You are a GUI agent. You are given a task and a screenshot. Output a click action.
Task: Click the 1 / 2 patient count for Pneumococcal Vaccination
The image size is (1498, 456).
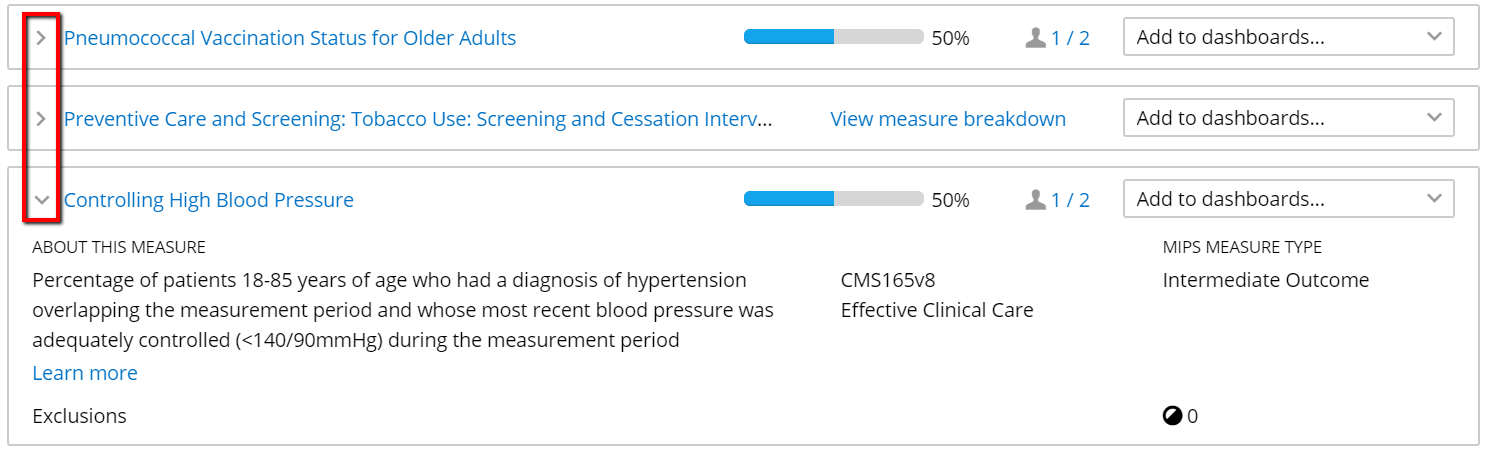point(1070,38)
